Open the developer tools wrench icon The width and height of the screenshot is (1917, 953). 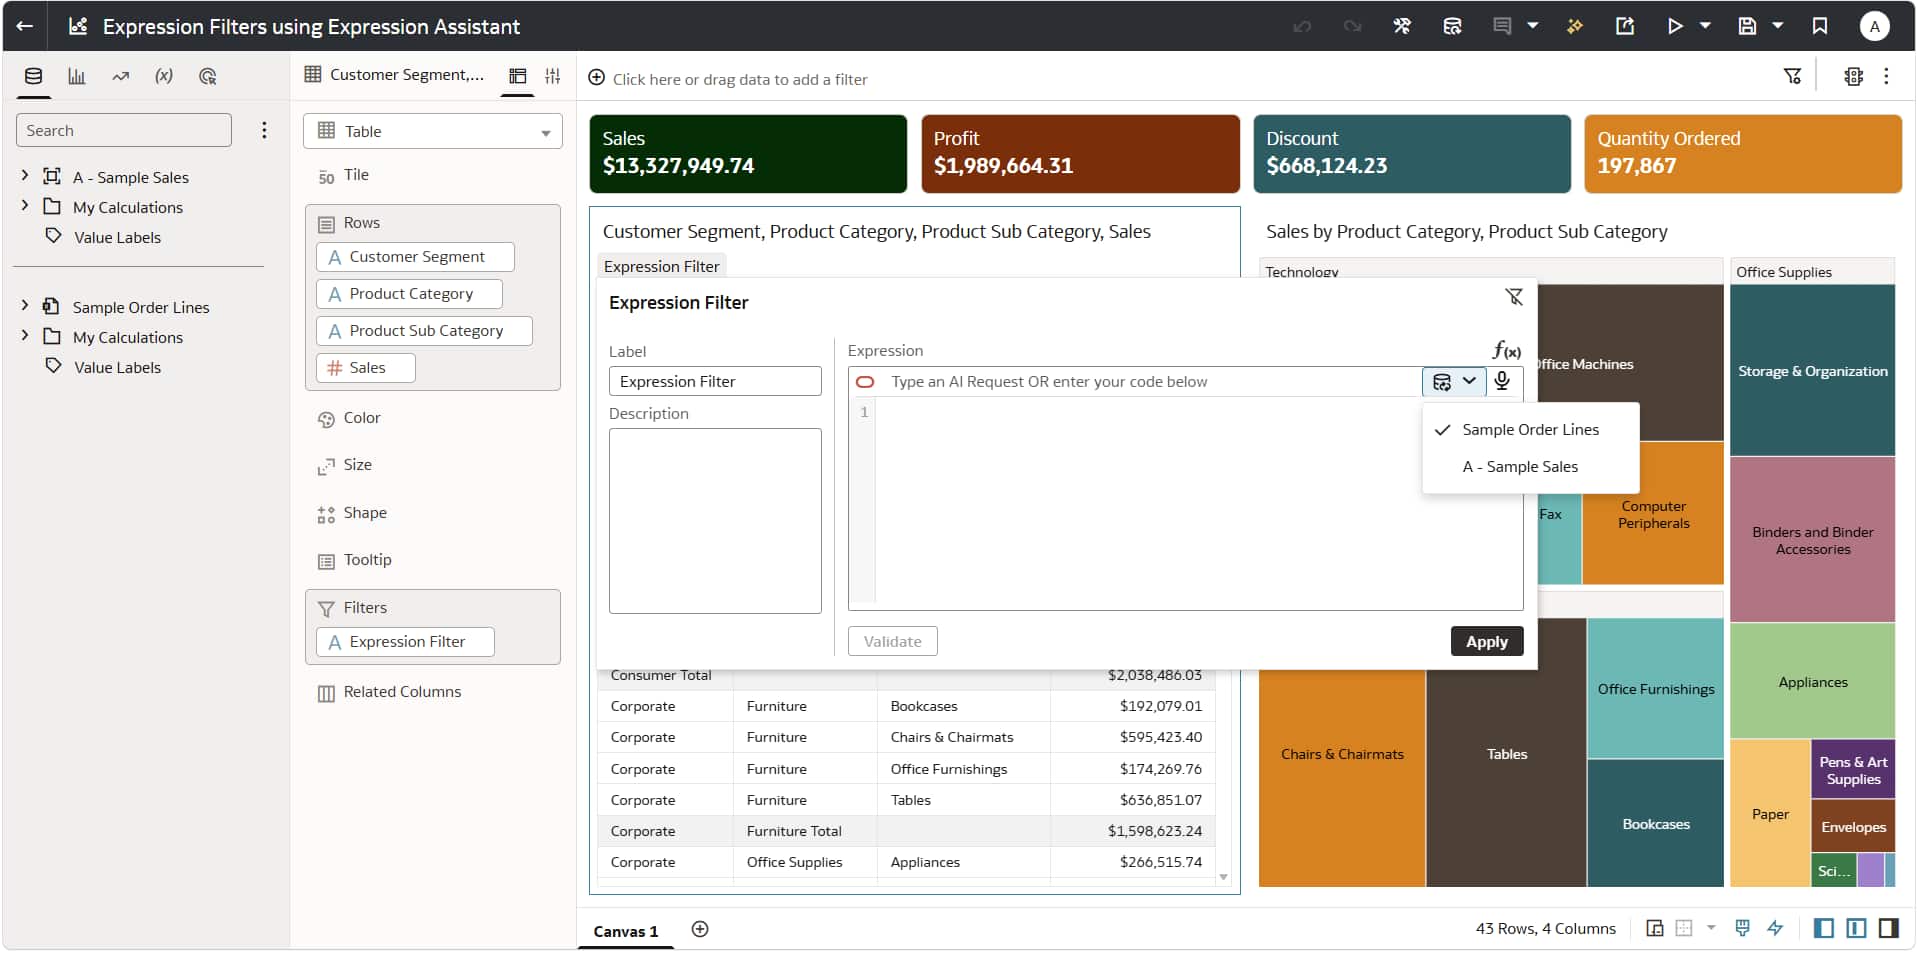1402,26
